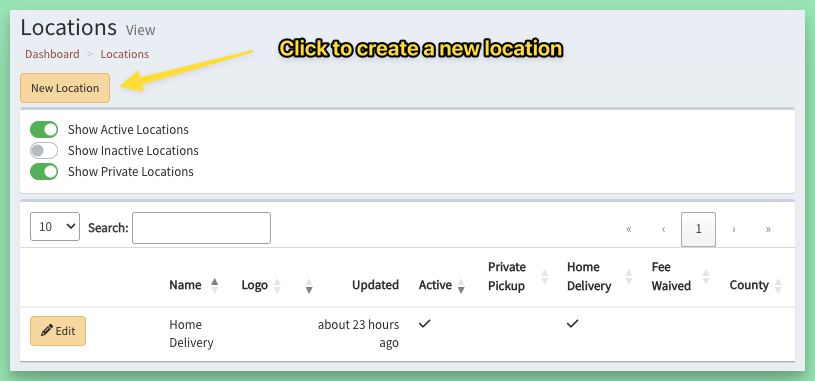Jump to first page of results
Image resolution: width=815 pixels, height=381 pixels.
629,229
